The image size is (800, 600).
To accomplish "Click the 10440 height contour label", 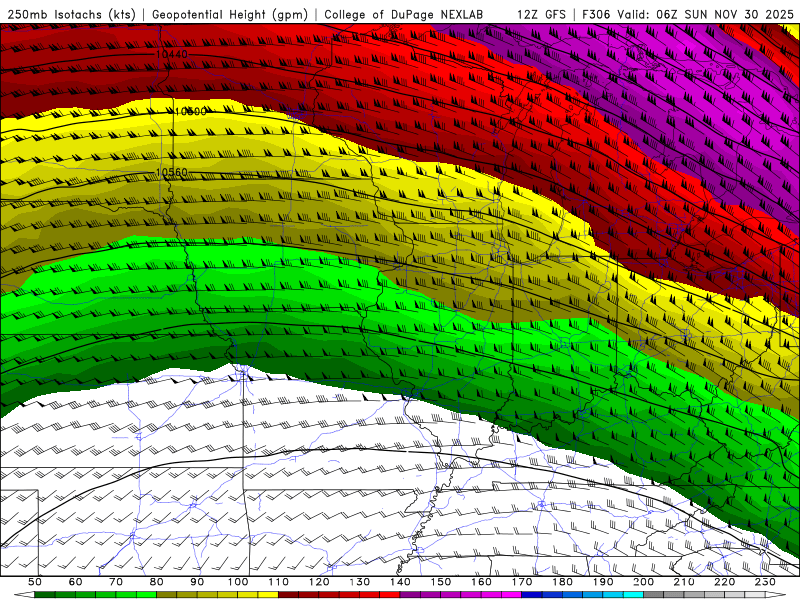I will click(171, 54).
